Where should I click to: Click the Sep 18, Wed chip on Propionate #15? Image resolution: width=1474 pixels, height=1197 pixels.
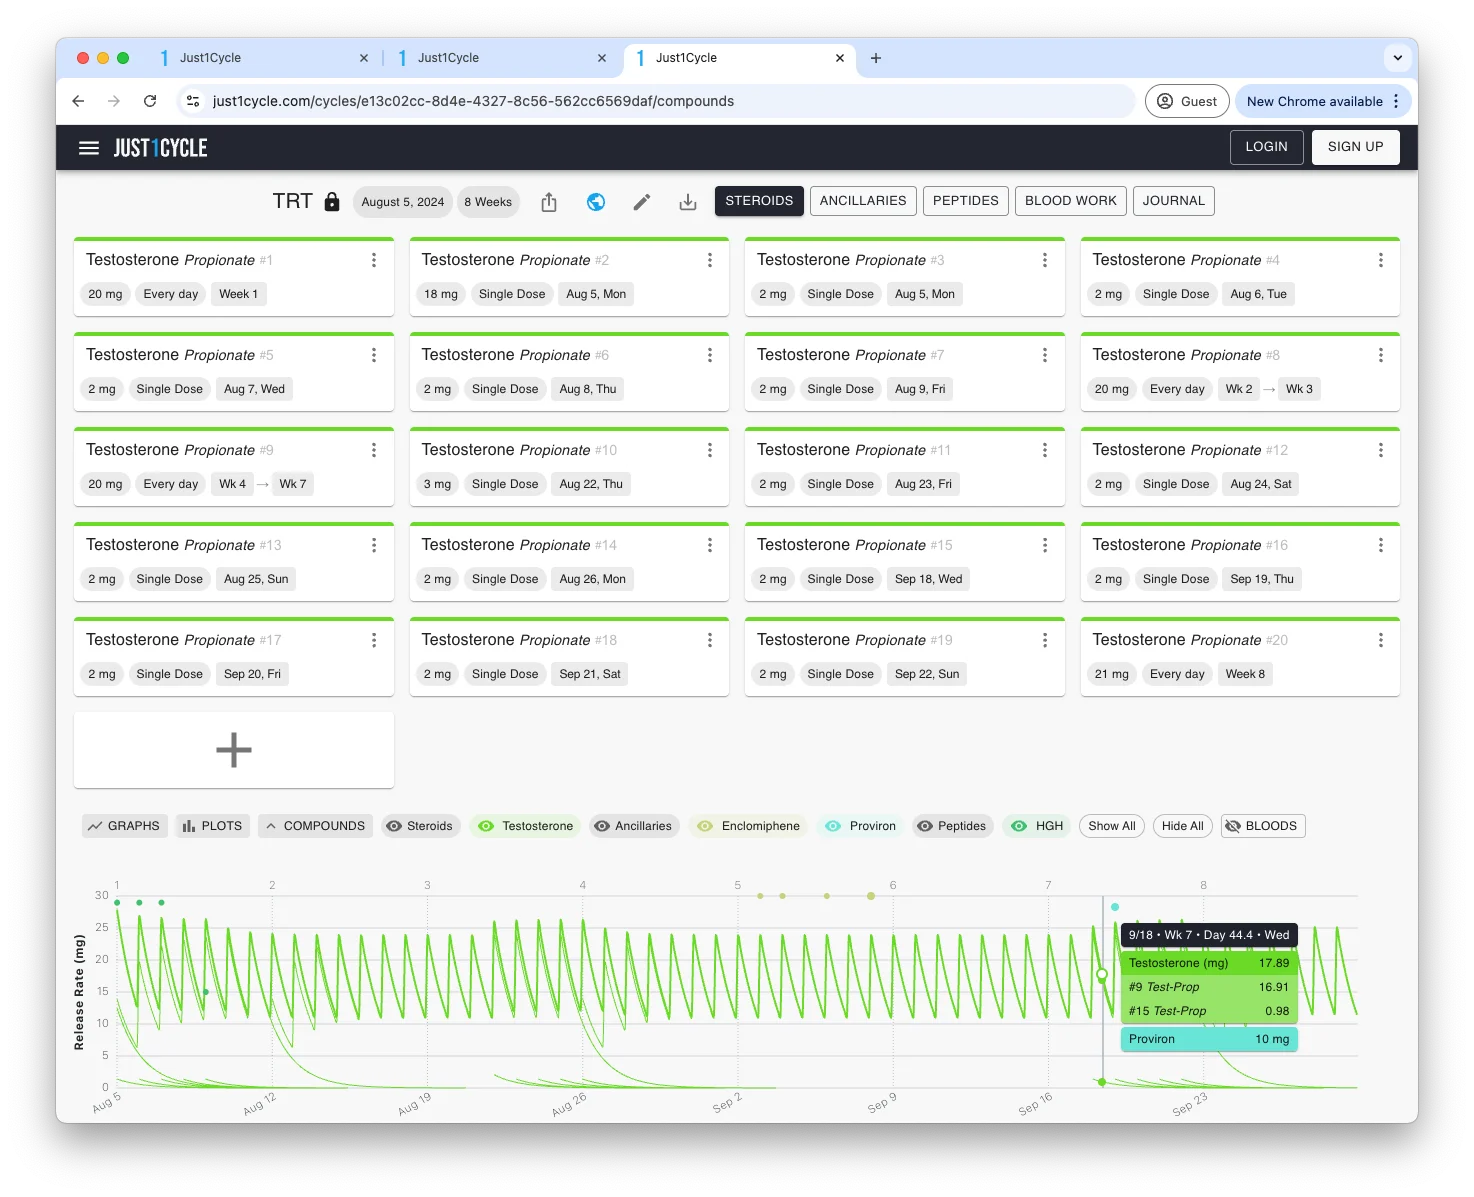click(x=929, y=579)
